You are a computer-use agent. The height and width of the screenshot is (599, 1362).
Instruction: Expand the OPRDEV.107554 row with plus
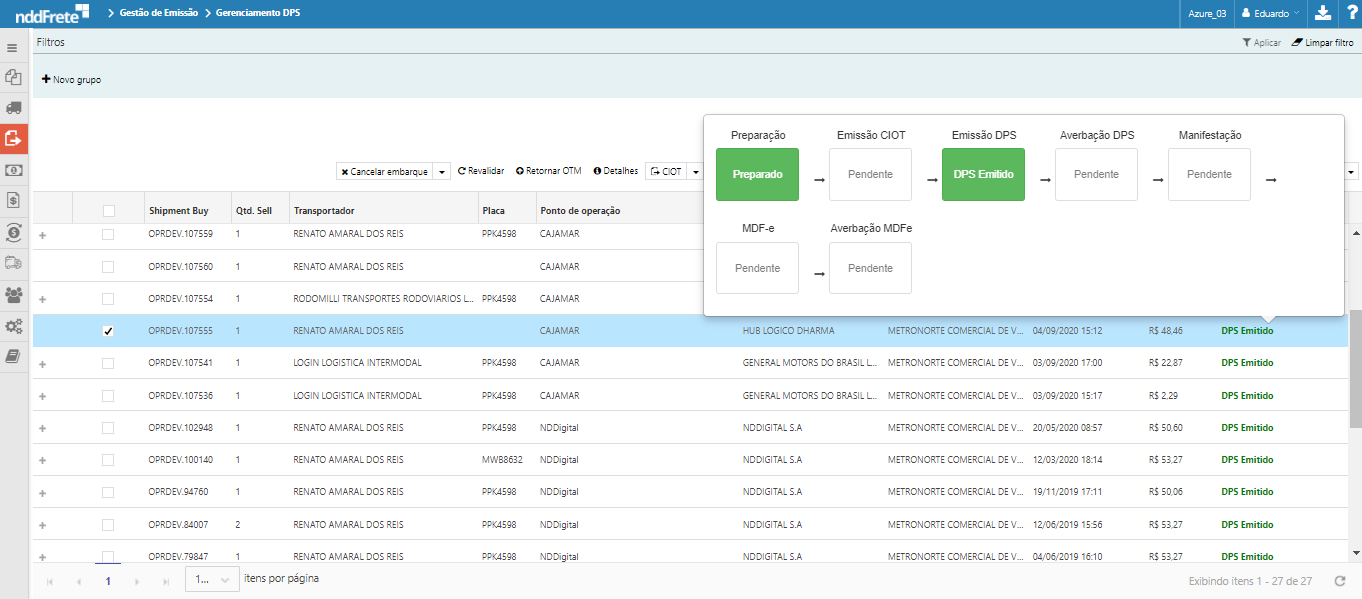pos(42,299)
